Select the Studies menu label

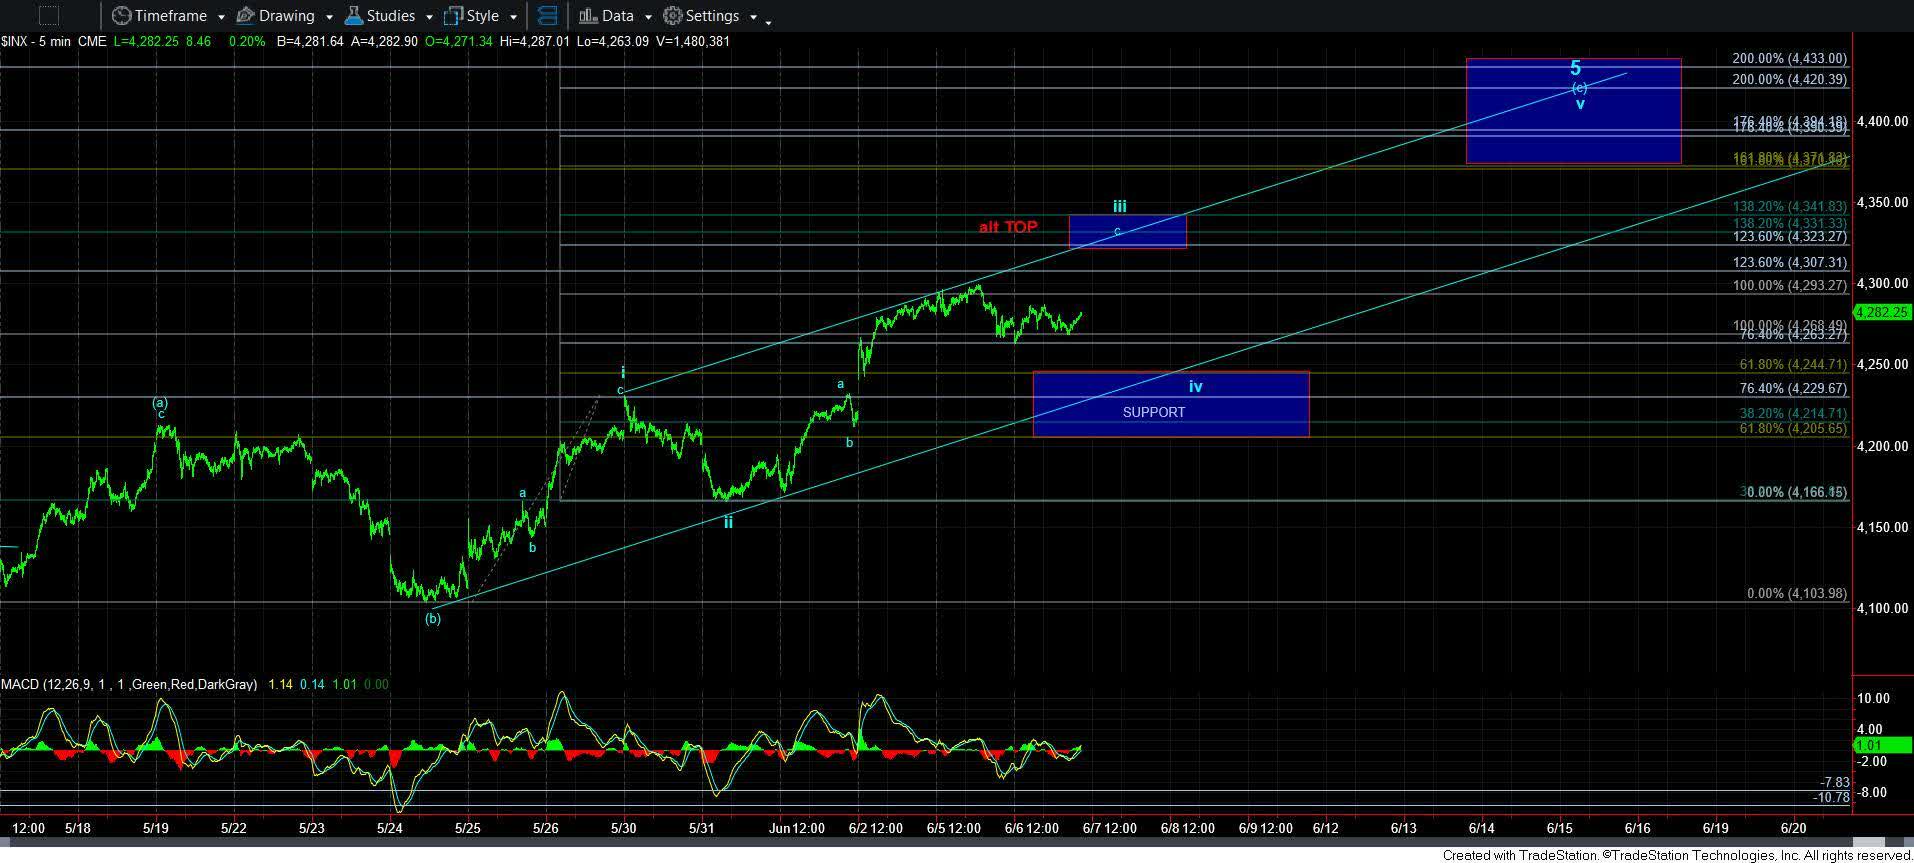(390, 16)
